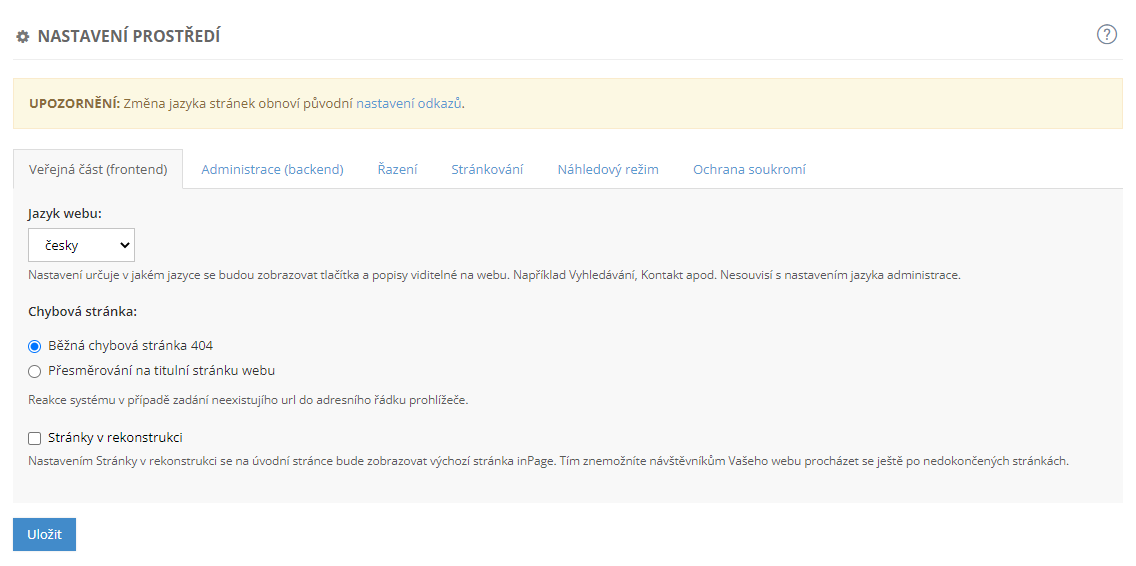Open the Řazení tab

tap(397, 169)
